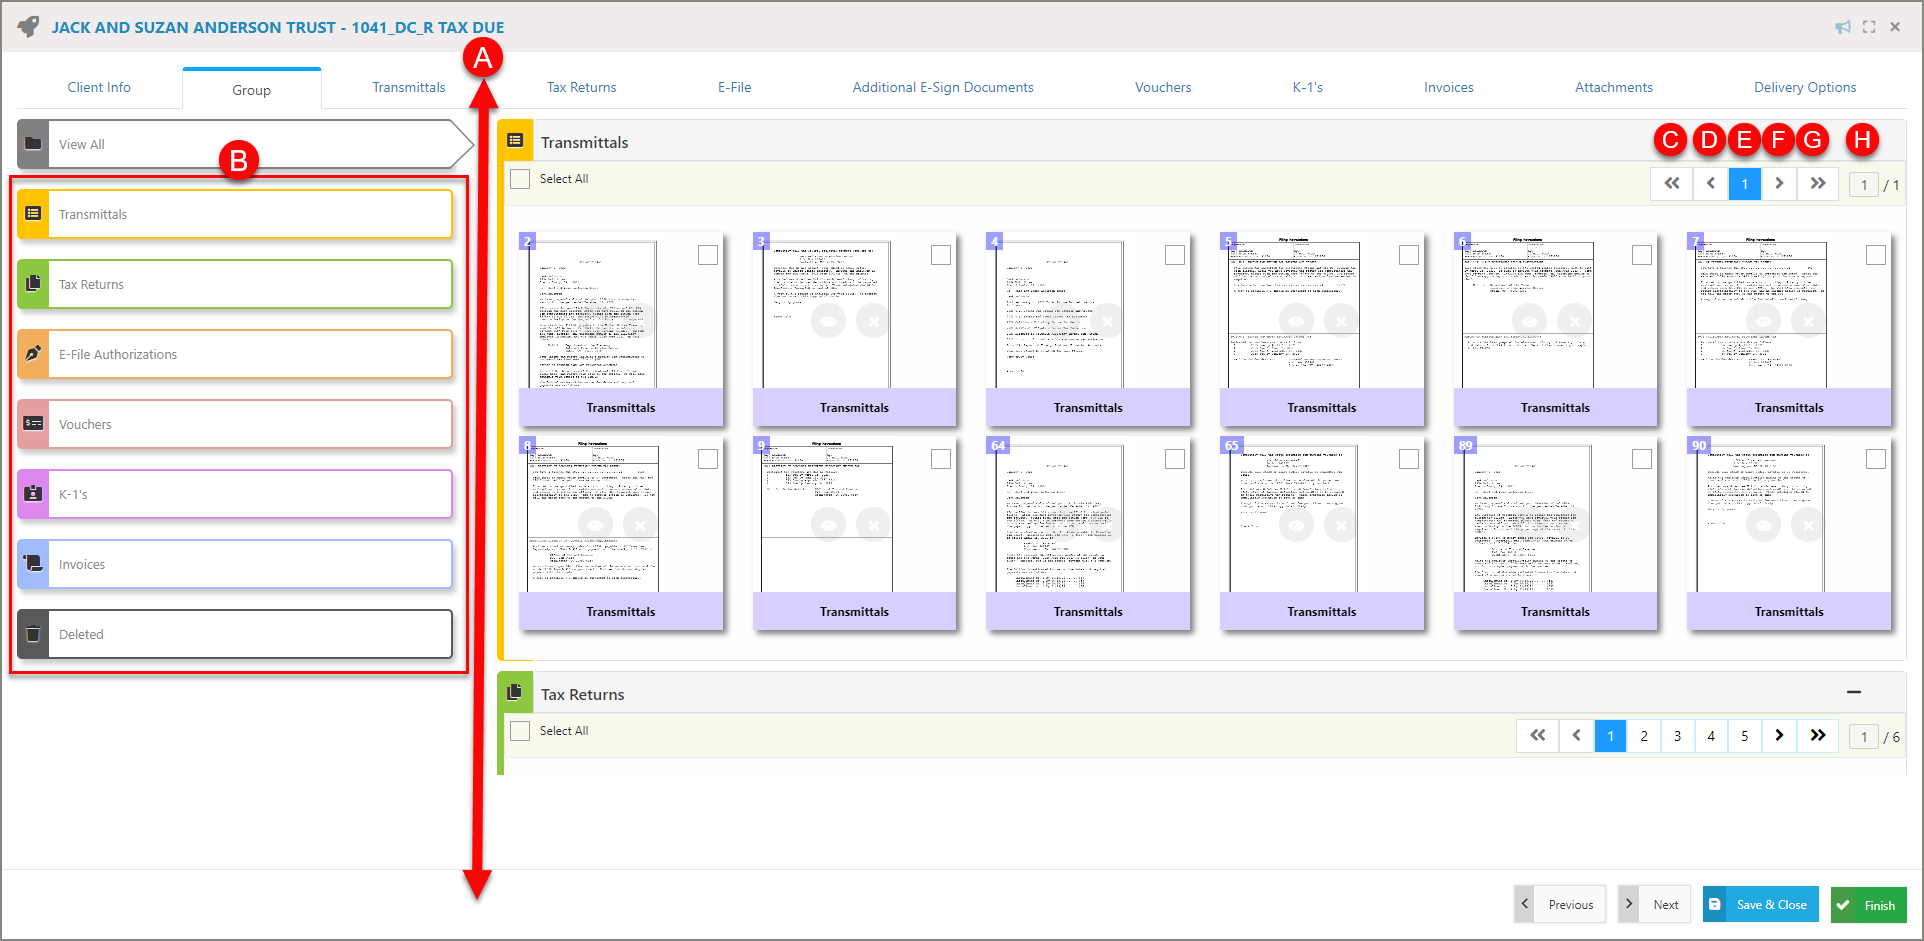Click the K-1's badge icon
This screenshot has width=1924, height=941.
[x=33, y=494]
